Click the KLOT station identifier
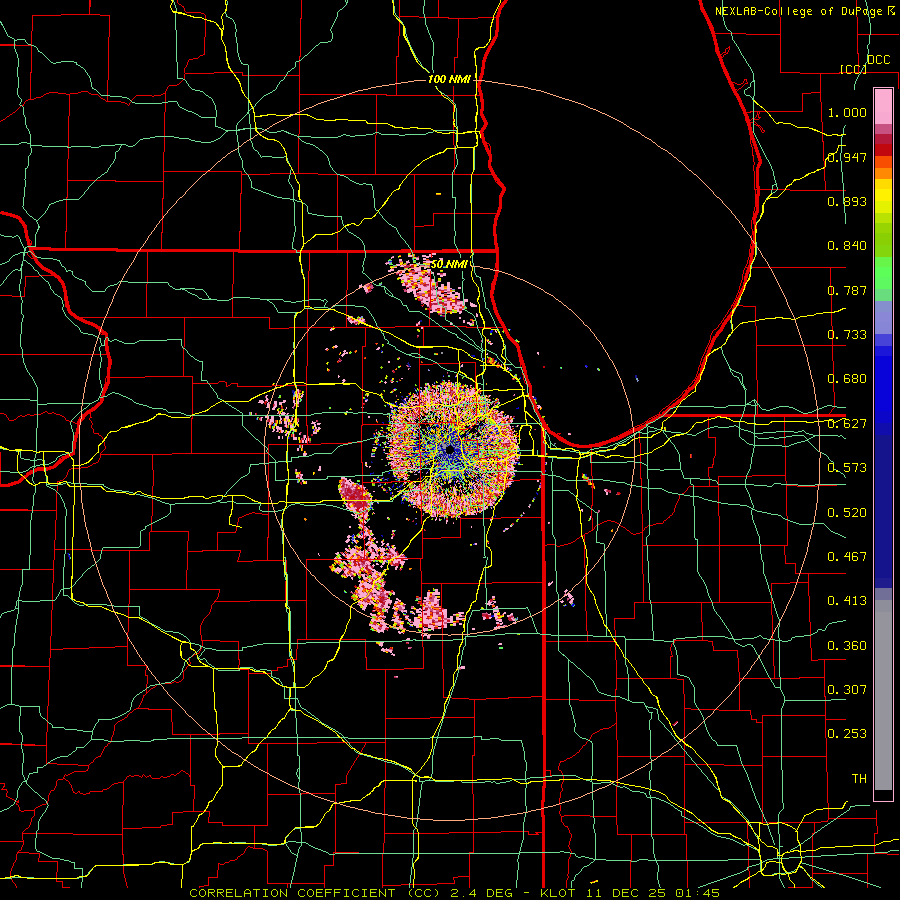The width and height of the screenshot is (900, 900). (557, 893)
